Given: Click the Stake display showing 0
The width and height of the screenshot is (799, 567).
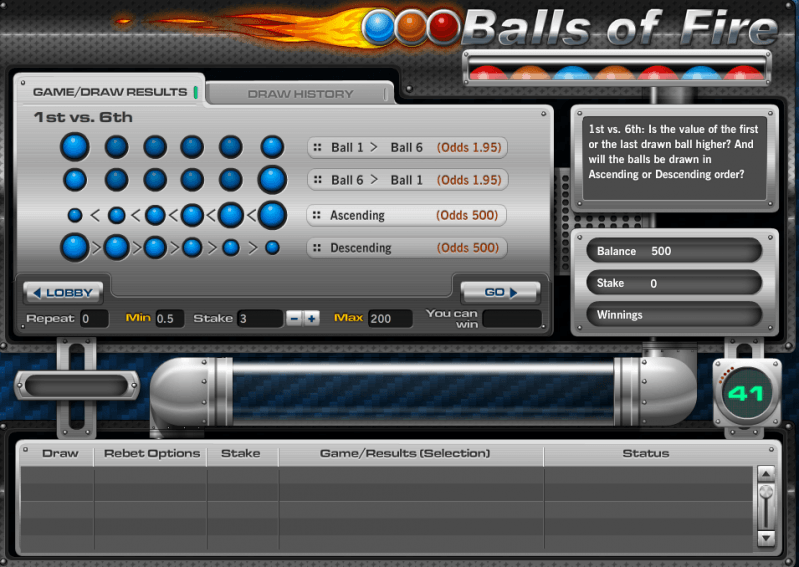Looking at the screenshot, I should click(x=674, y=283).
